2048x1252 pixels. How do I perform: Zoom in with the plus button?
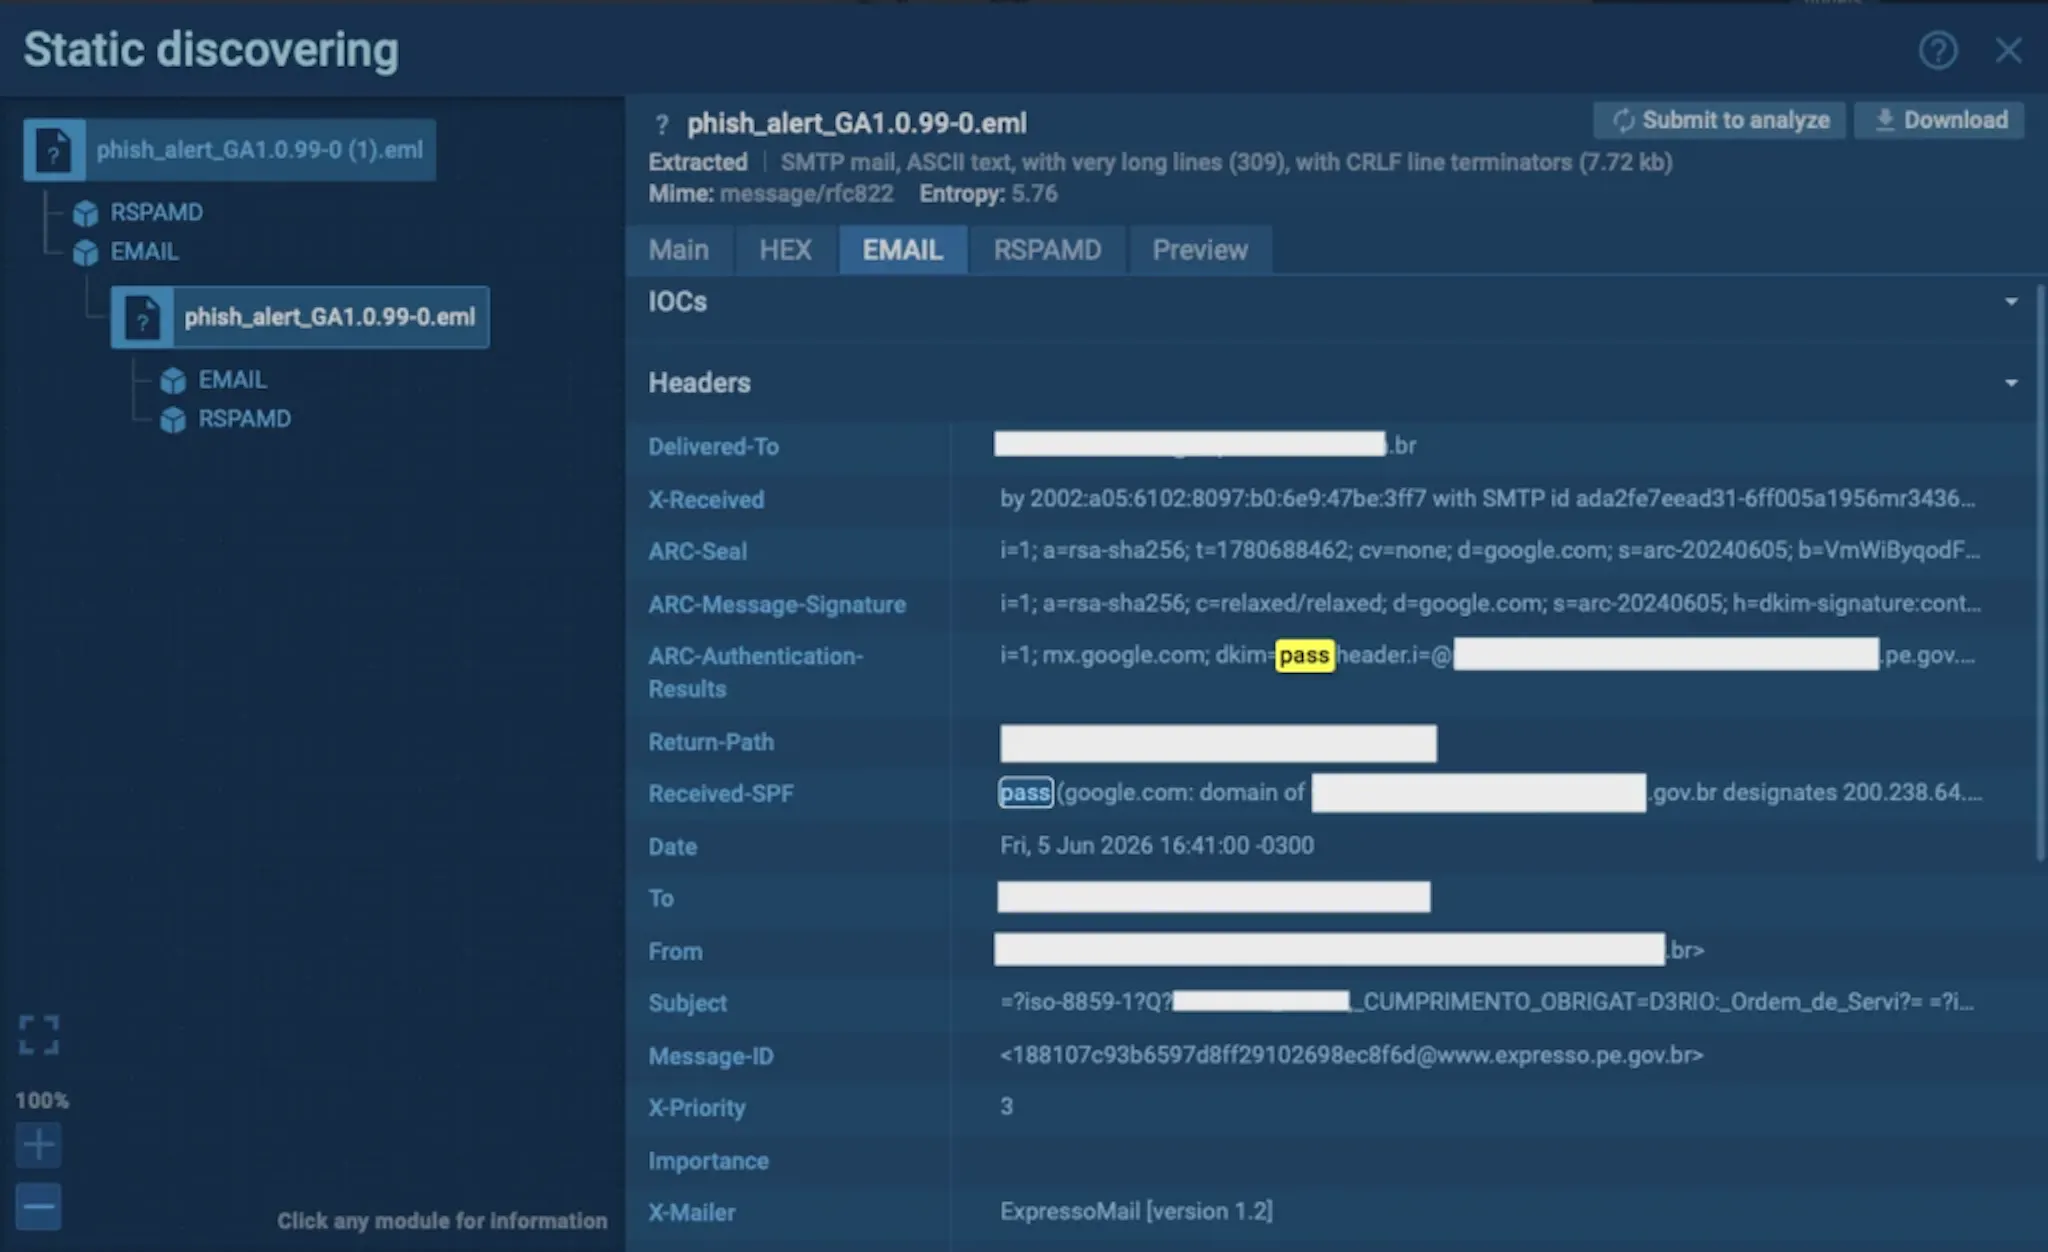coord(39,1144)
